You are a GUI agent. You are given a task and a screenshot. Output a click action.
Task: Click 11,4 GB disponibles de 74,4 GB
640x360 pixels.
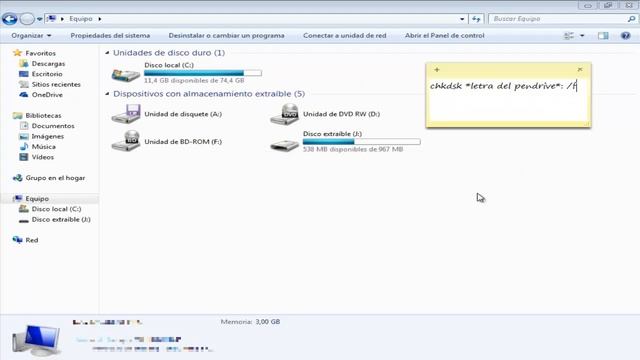194,81
